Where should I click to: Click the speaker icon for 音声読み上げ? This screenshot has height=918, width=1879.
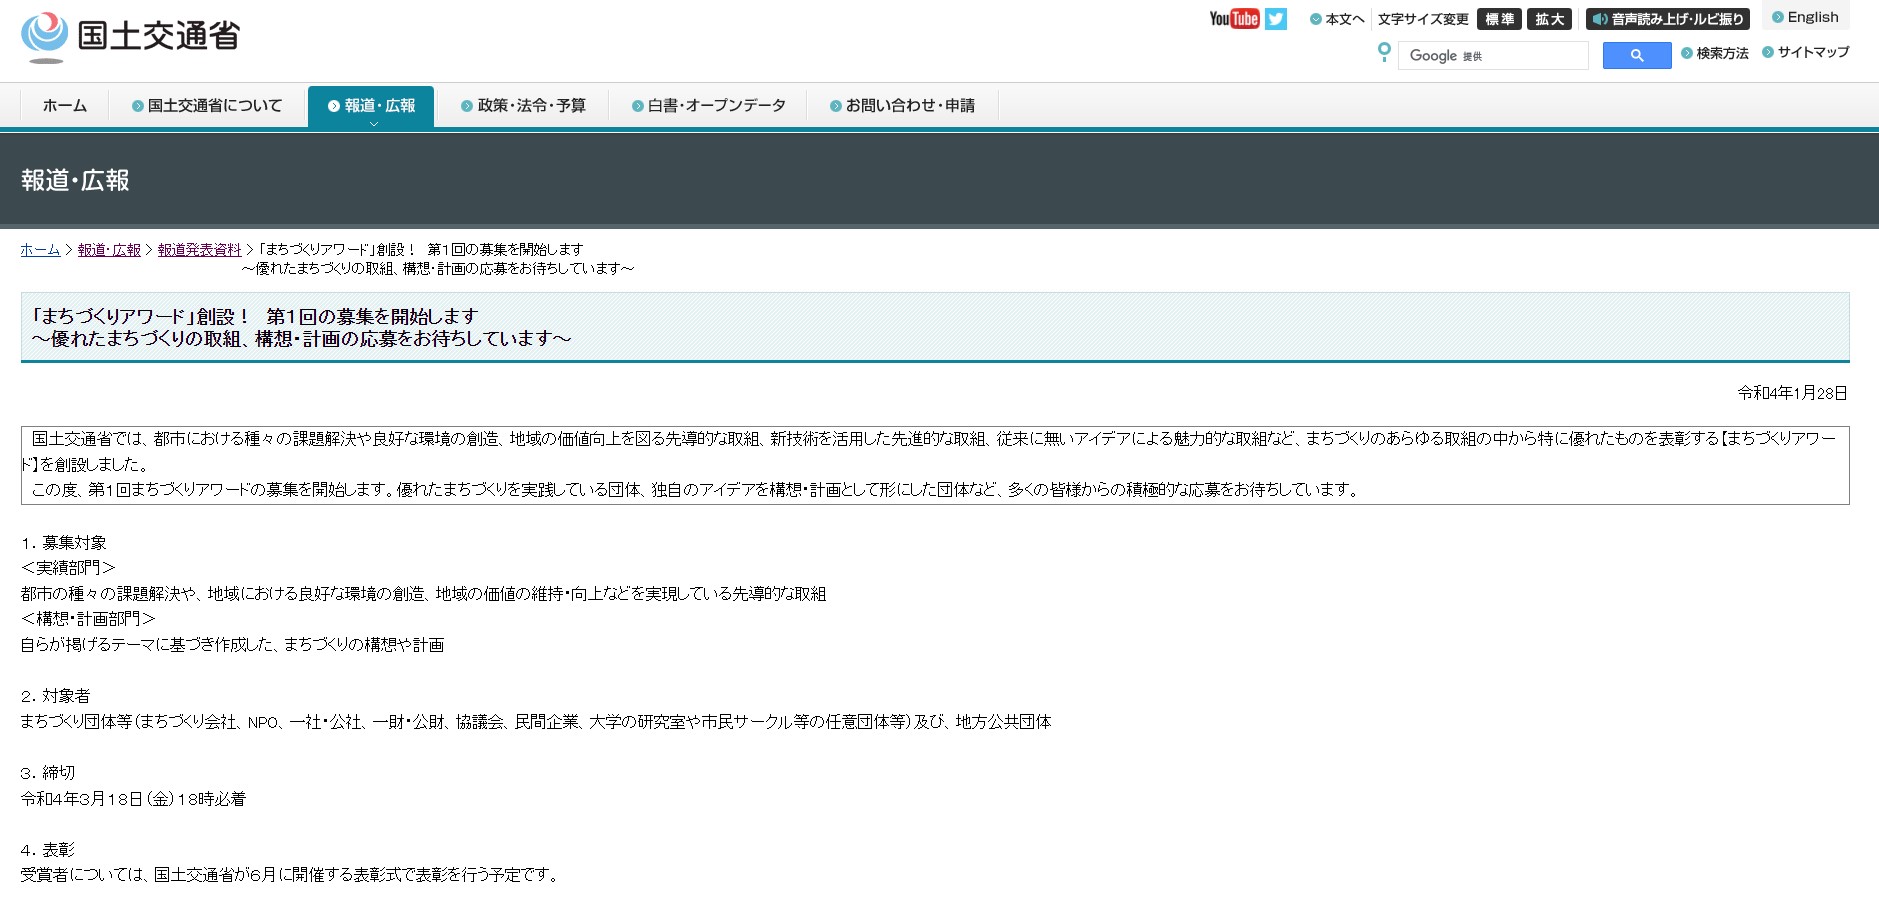[1600, 19]
